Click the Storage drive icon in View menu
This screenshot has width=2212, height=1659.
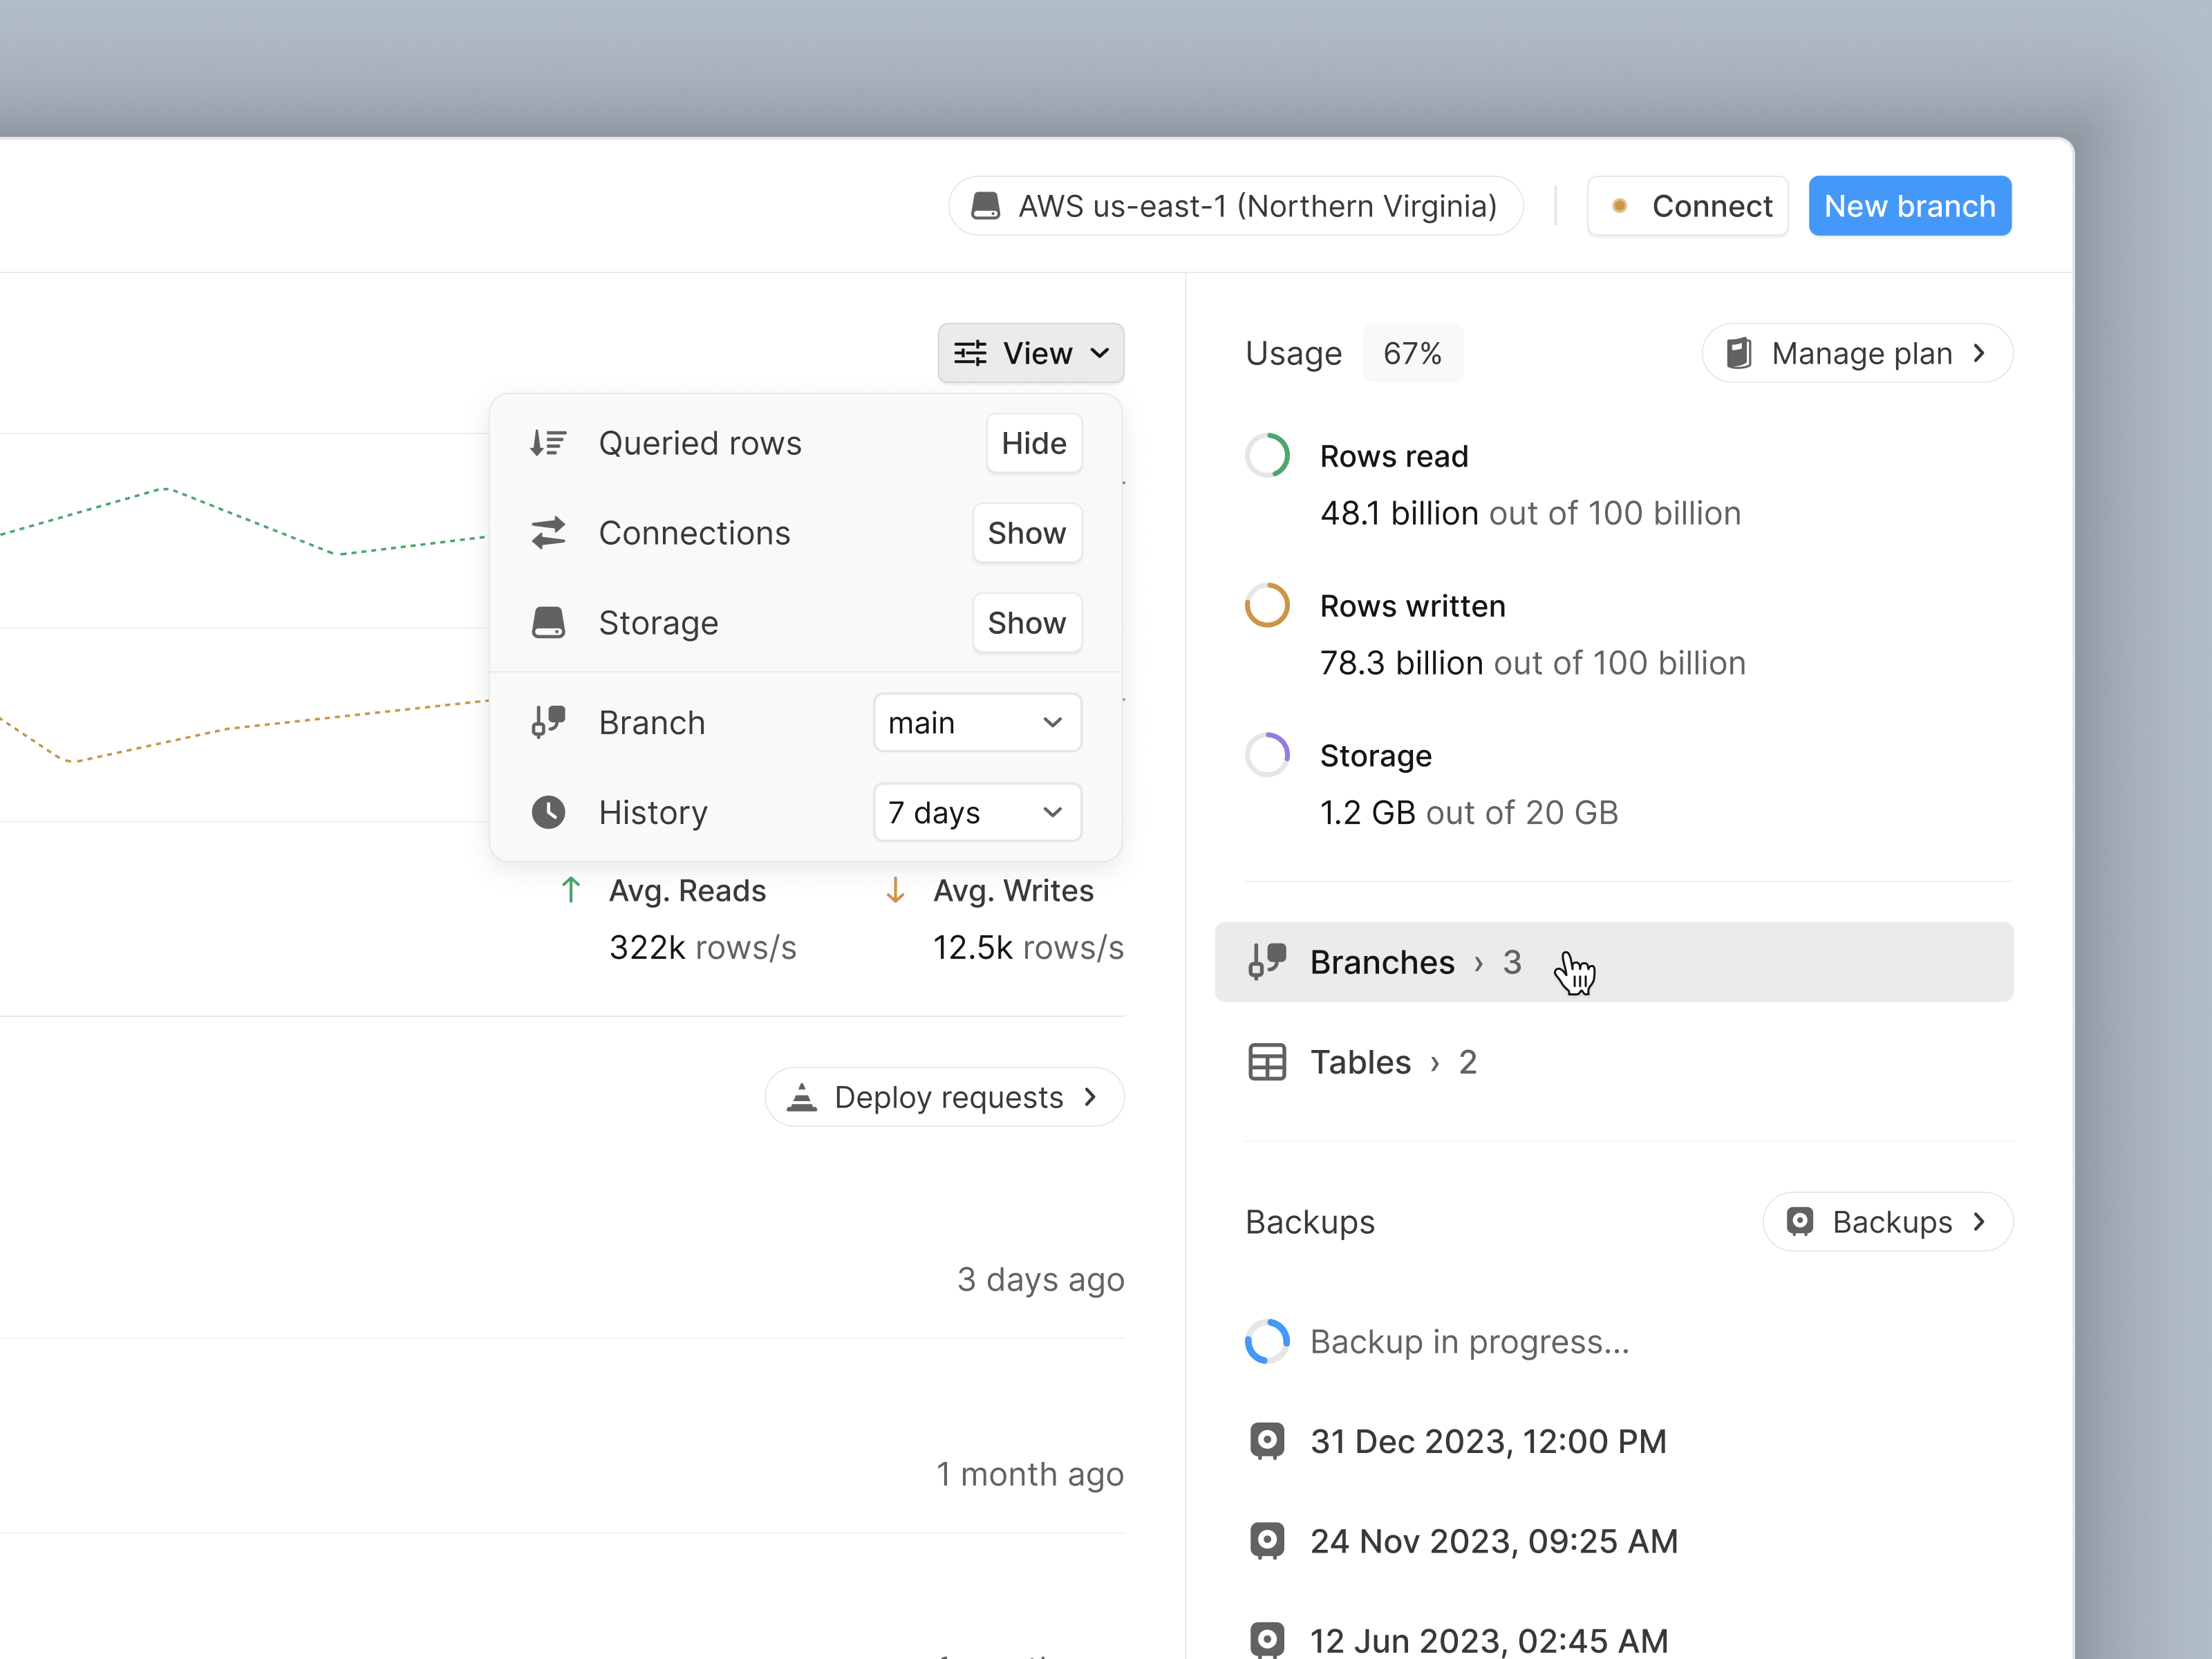click(x=548, y=623)
